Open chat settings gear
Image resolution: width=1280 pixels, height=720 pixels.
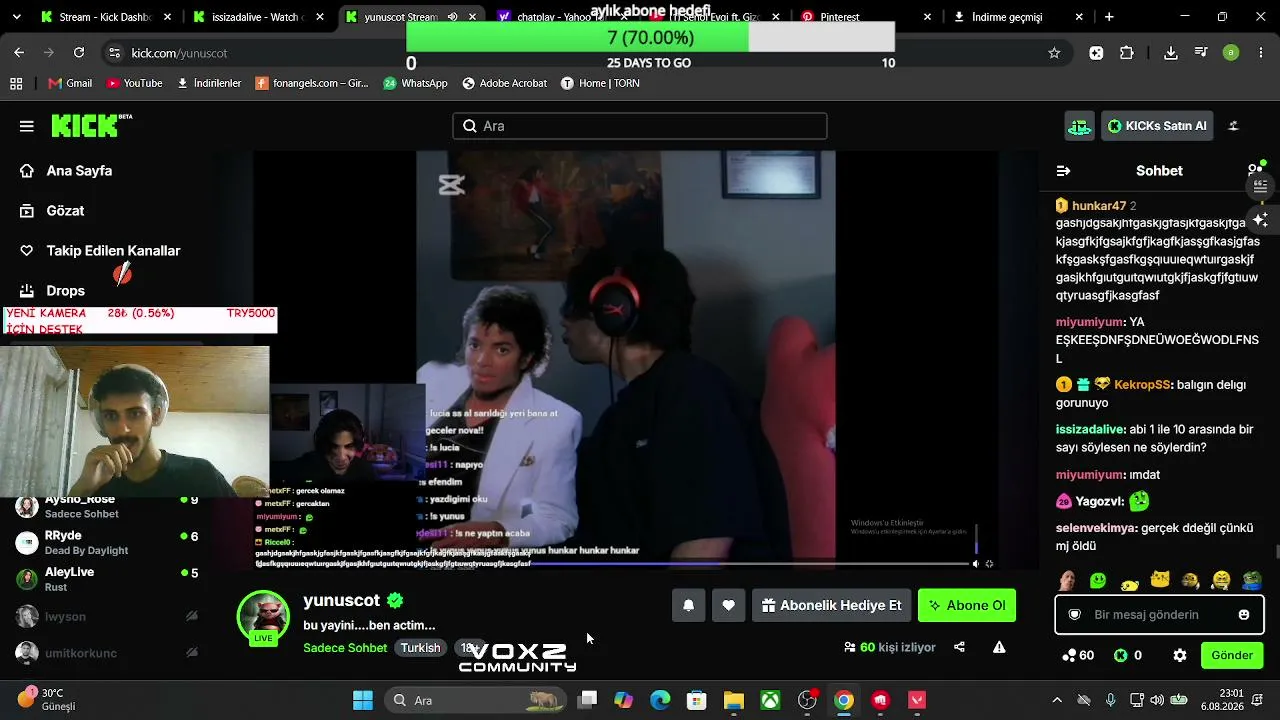point(1180,655)
